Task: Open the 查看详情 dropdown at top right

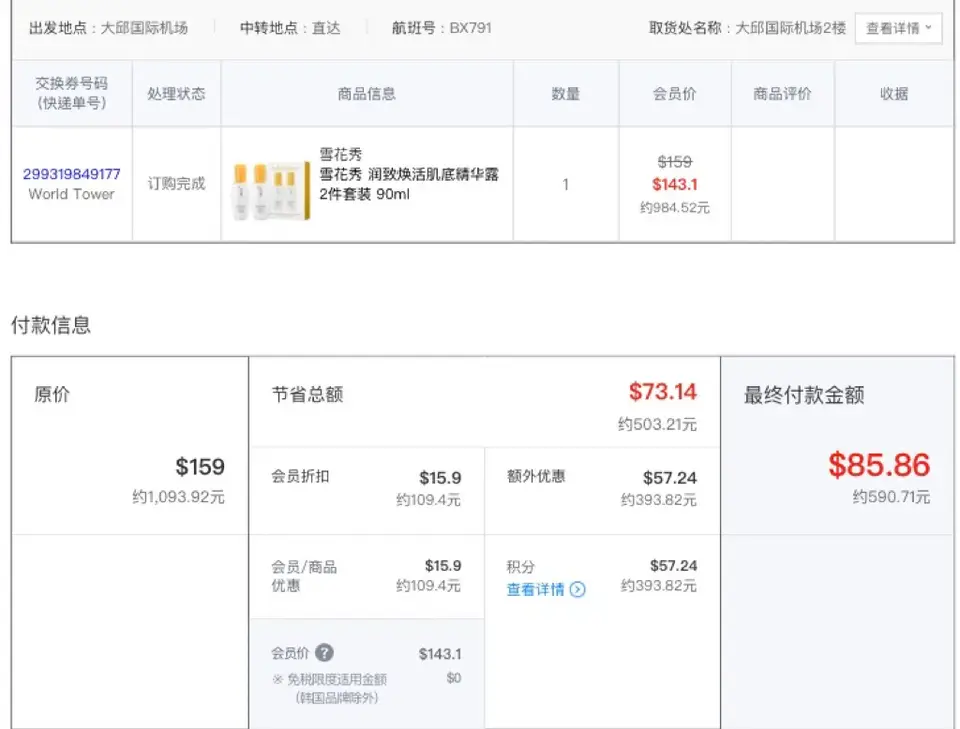Action: 898,28
